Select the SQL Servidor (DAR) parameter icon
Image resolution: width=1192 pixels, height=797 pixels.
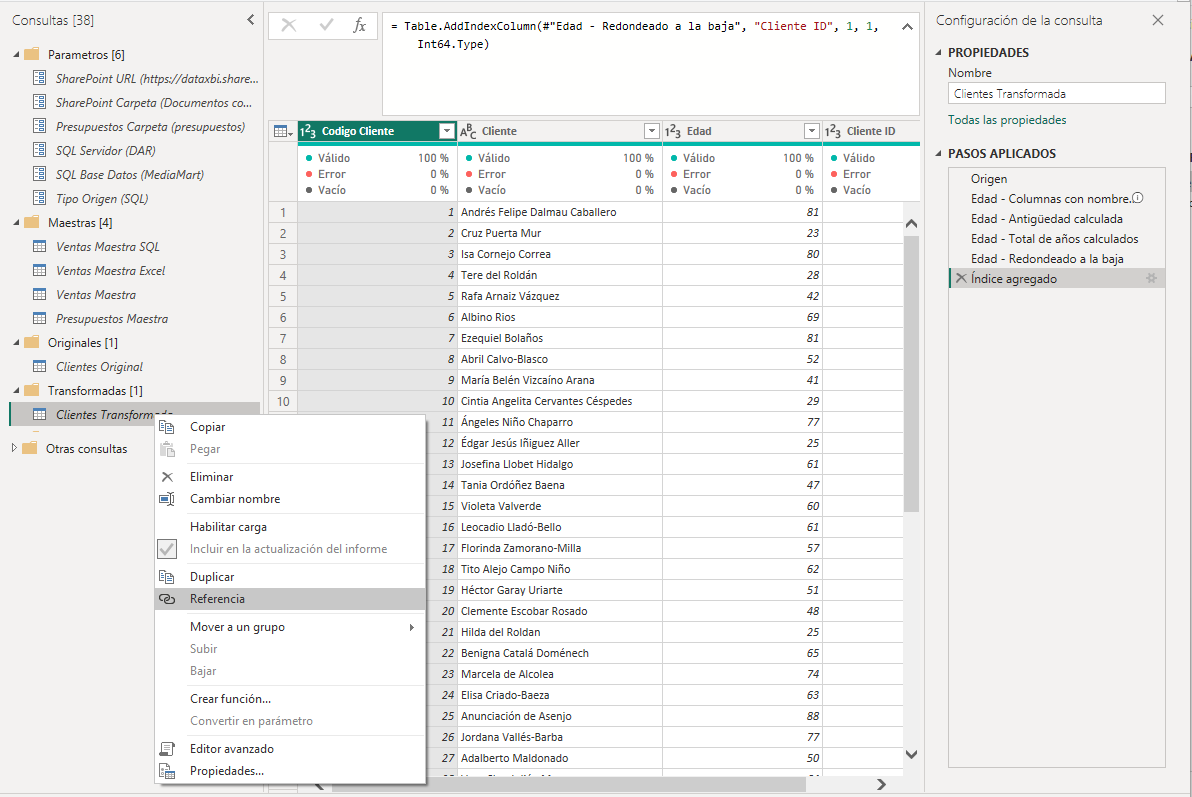(x=40, y=150)
